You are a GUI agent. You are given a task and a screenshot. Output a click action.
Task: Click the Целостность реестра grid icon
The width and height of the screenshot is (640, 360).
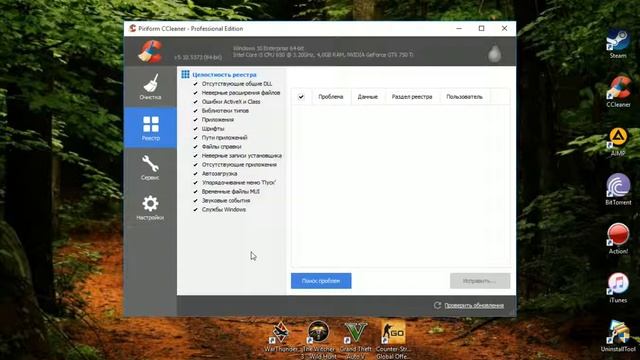click(x=185, y=74)
